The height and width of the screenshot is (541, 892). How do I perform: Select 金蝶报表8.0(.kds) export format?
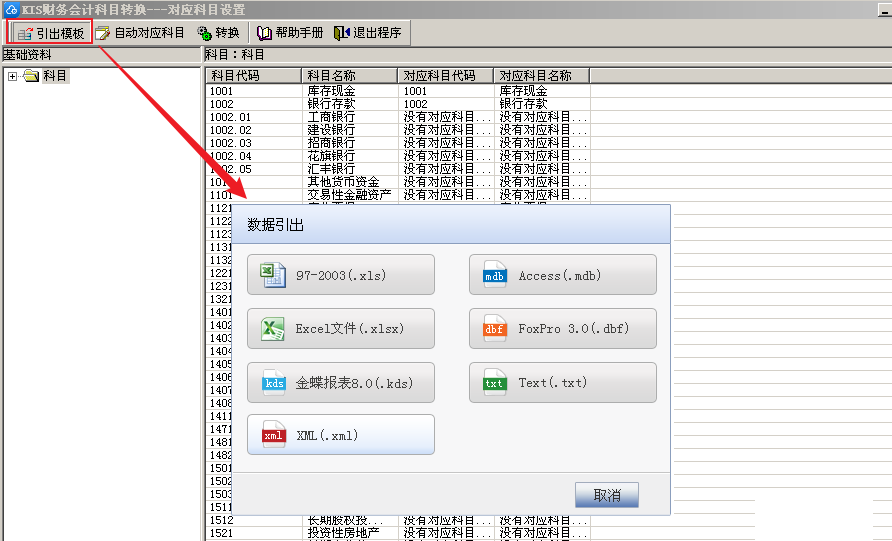click(340, 382)
